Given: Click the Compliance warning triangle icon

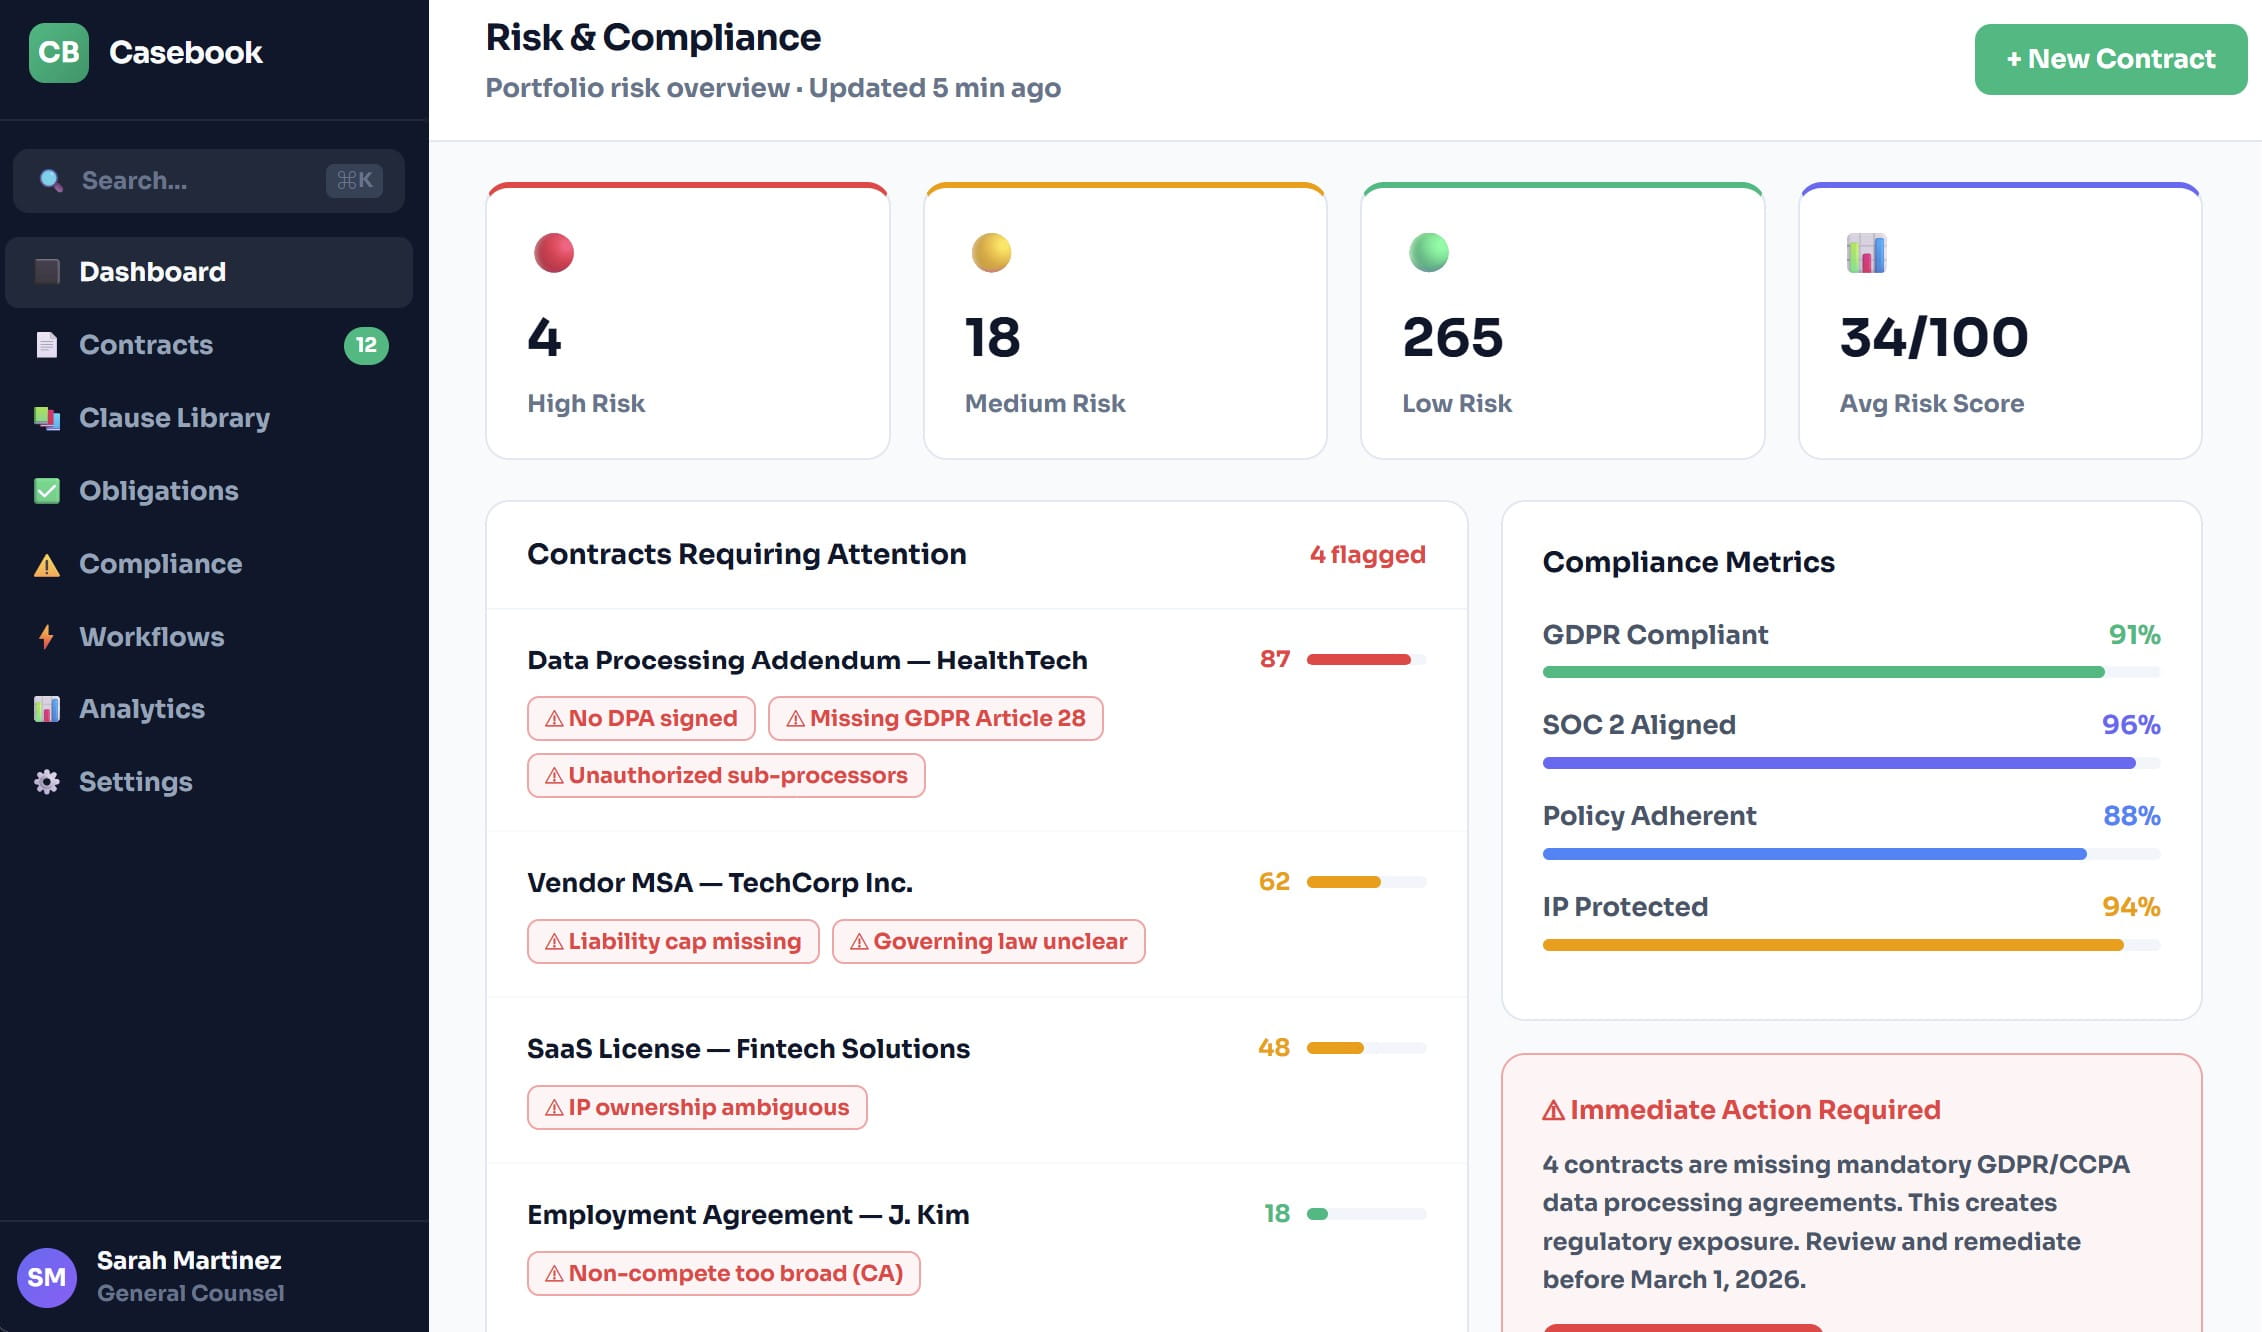Looking at the screenshot, I should pos(46,565).
